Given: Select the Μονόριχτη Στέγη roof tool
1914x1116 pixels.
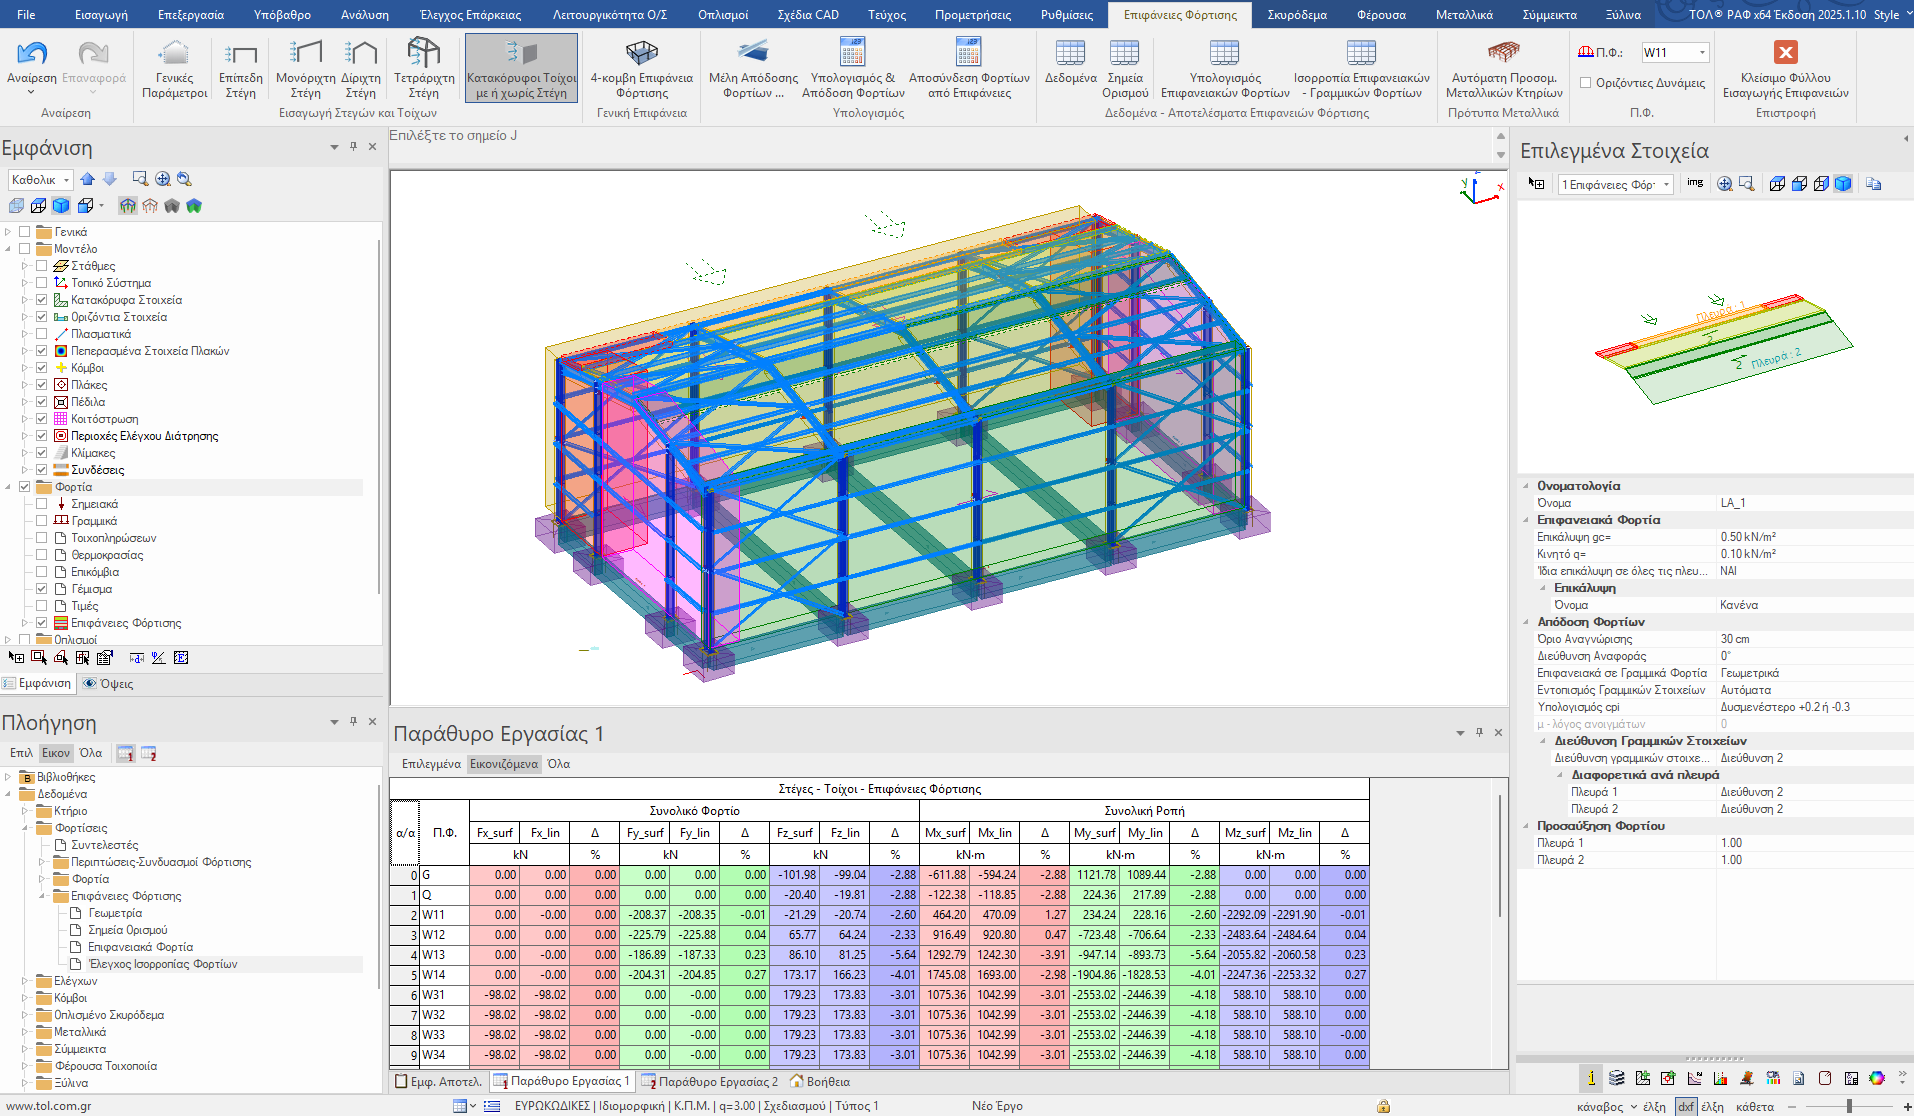Looking at the screenshot, I should (305, 53).
